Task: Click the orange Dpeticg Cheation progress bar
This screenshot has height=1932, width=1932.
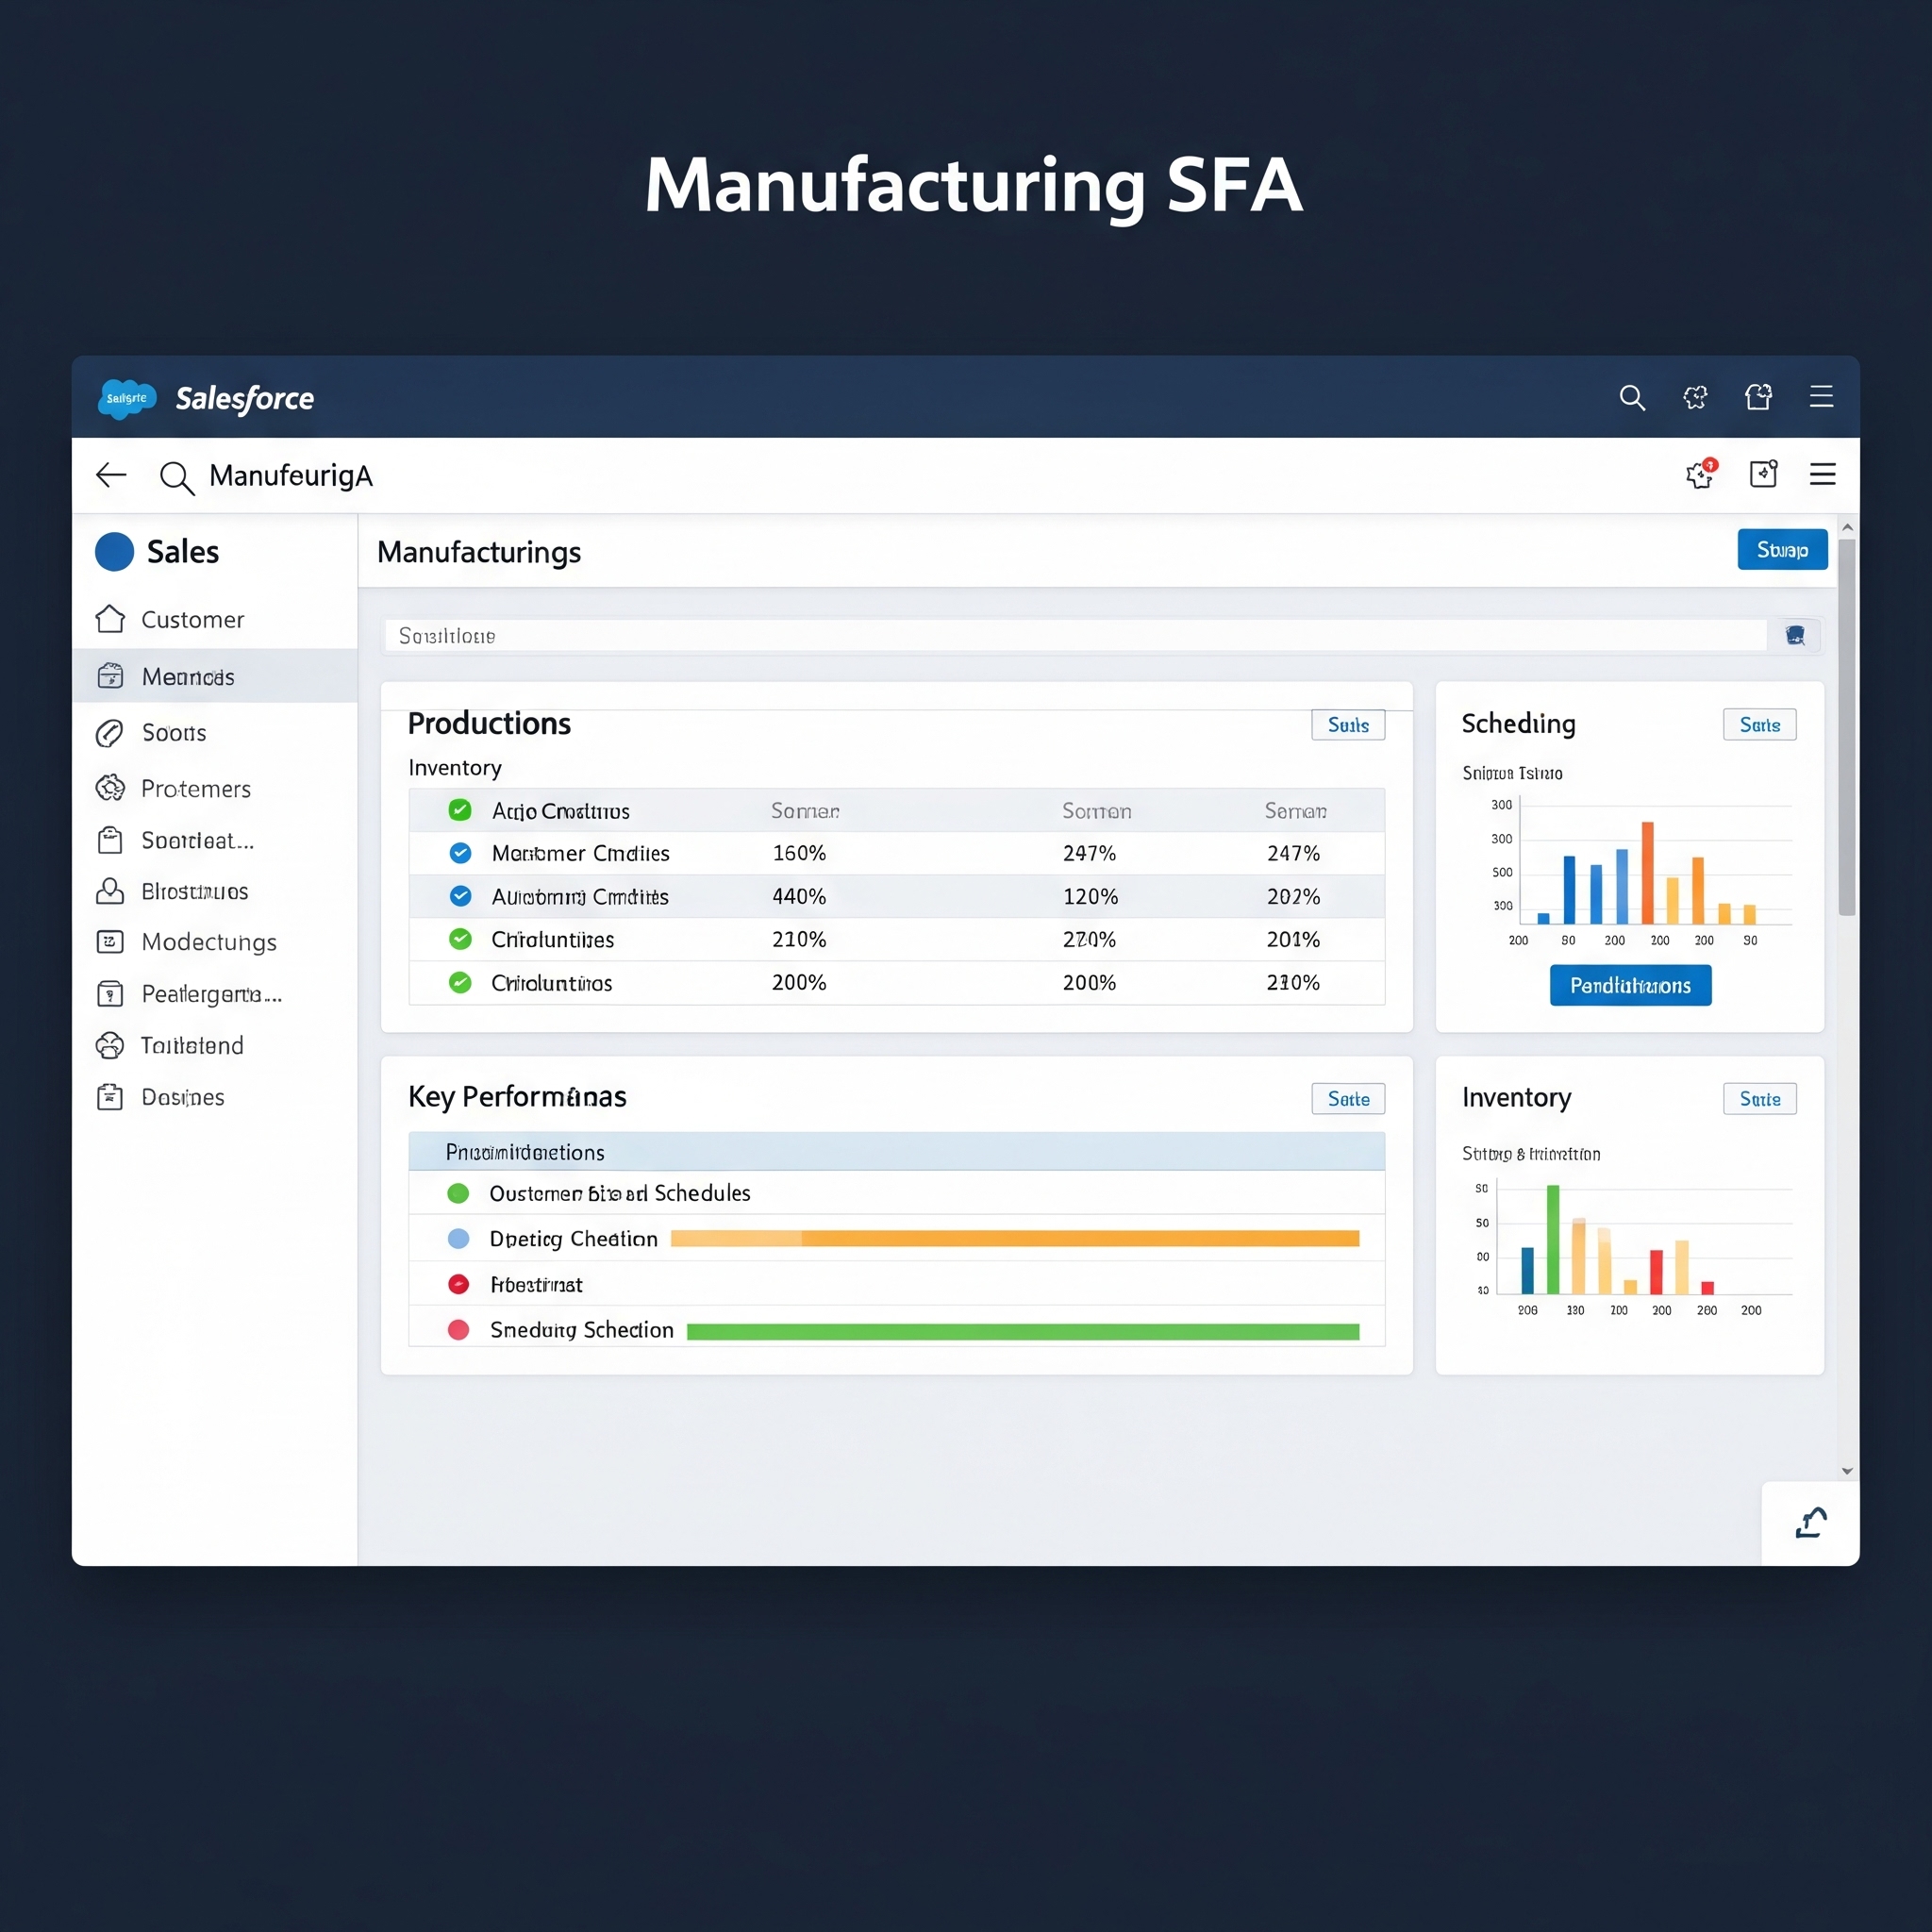Action: 1014,1239
